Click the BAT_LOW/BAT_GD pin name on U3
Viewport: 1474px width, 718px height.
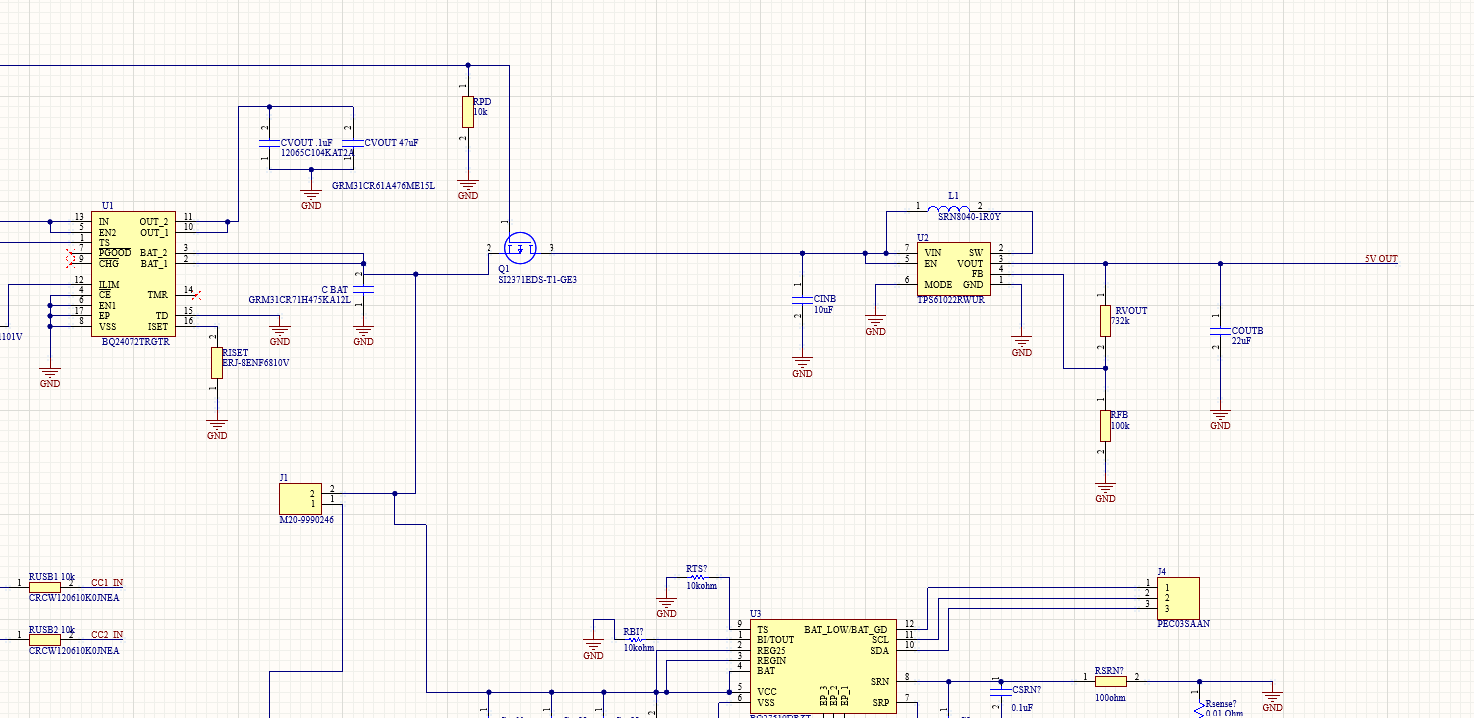click(x=845, y=629)
